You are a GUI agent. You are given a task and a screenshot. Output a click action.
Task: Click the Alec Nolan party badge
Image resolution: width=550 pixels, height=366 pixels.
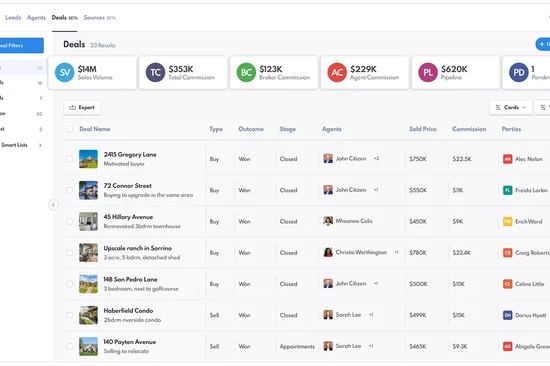pos(508,159)
